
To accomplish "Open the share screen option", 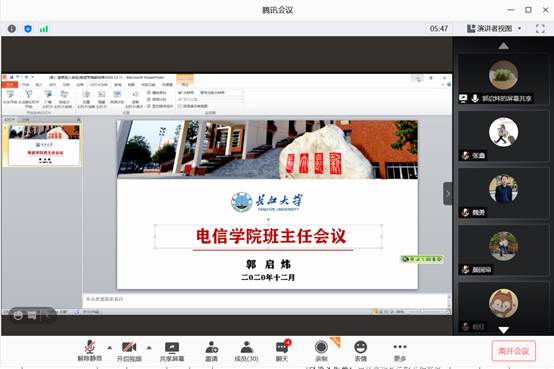I will [172, 351].
